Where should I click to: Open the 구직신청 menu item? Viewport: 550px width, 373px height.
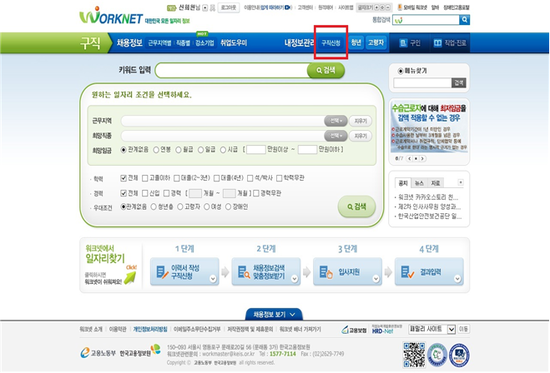331,43
